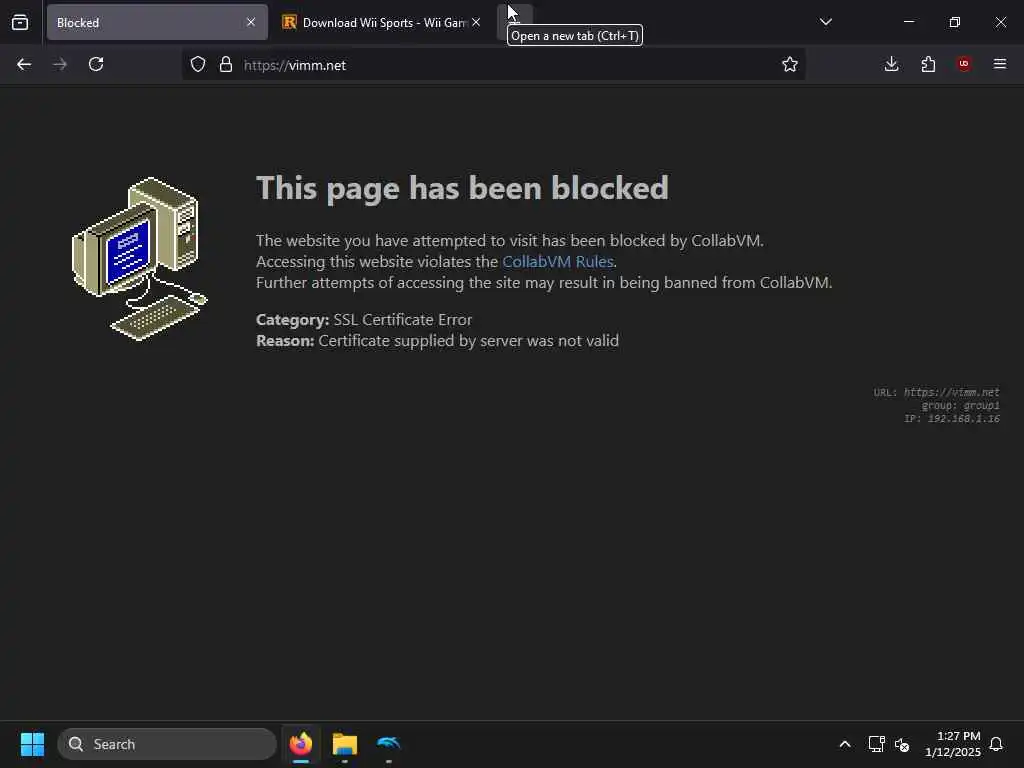Minimize the Firefox window
The image size is (1024, 768).
[x=908, y=22]
